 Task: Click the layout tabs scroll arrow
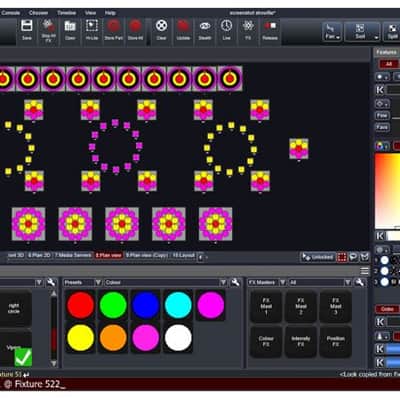(x=200, y=257)
